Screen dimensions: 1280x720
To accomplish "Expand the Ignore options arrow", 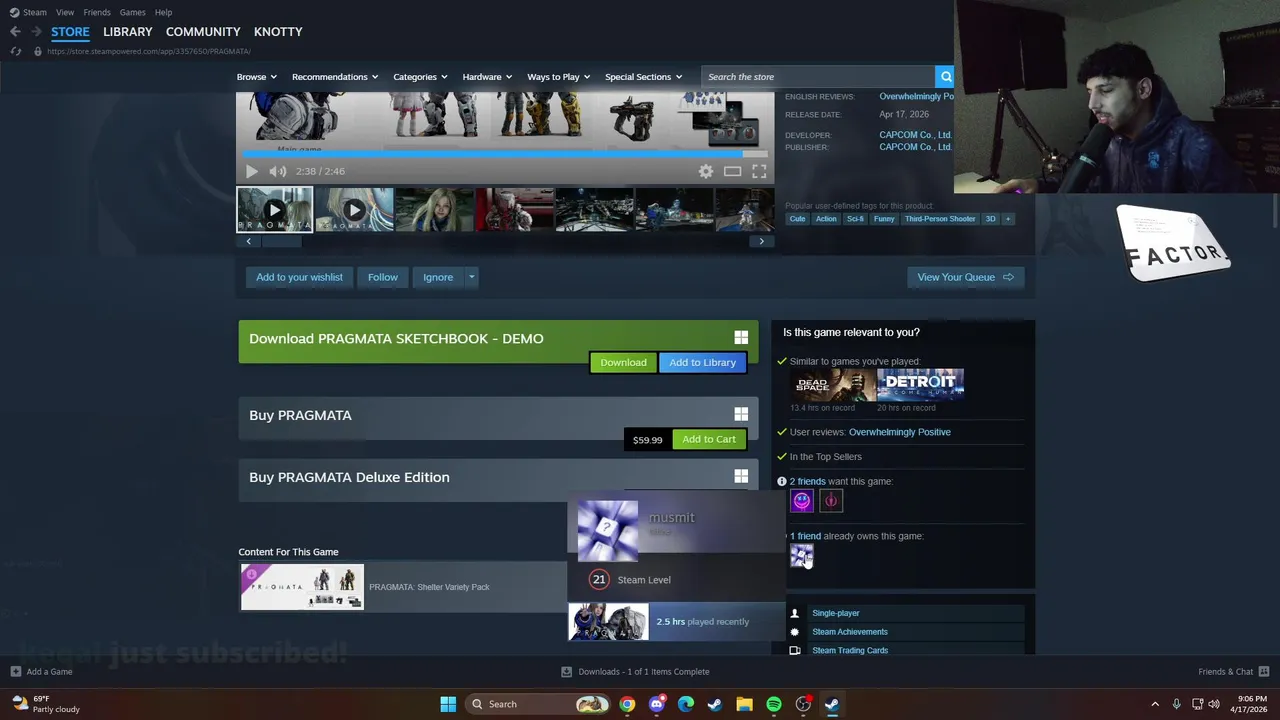I will [x=471, y=277].
